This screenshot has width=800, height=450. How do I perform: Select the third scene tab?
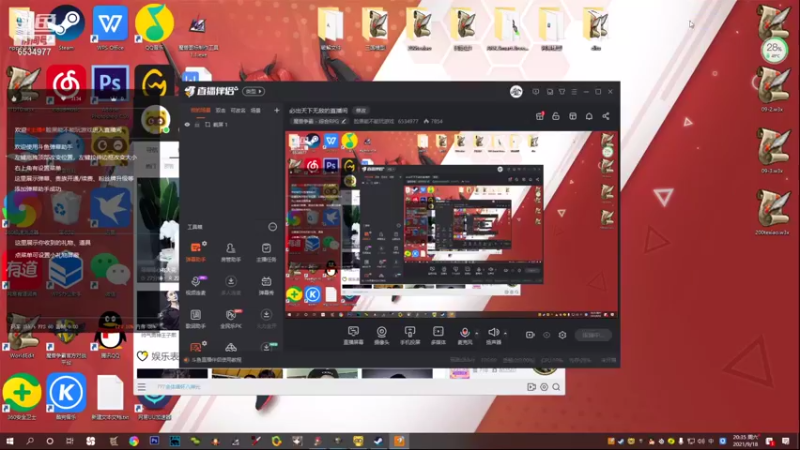(238, 110)
